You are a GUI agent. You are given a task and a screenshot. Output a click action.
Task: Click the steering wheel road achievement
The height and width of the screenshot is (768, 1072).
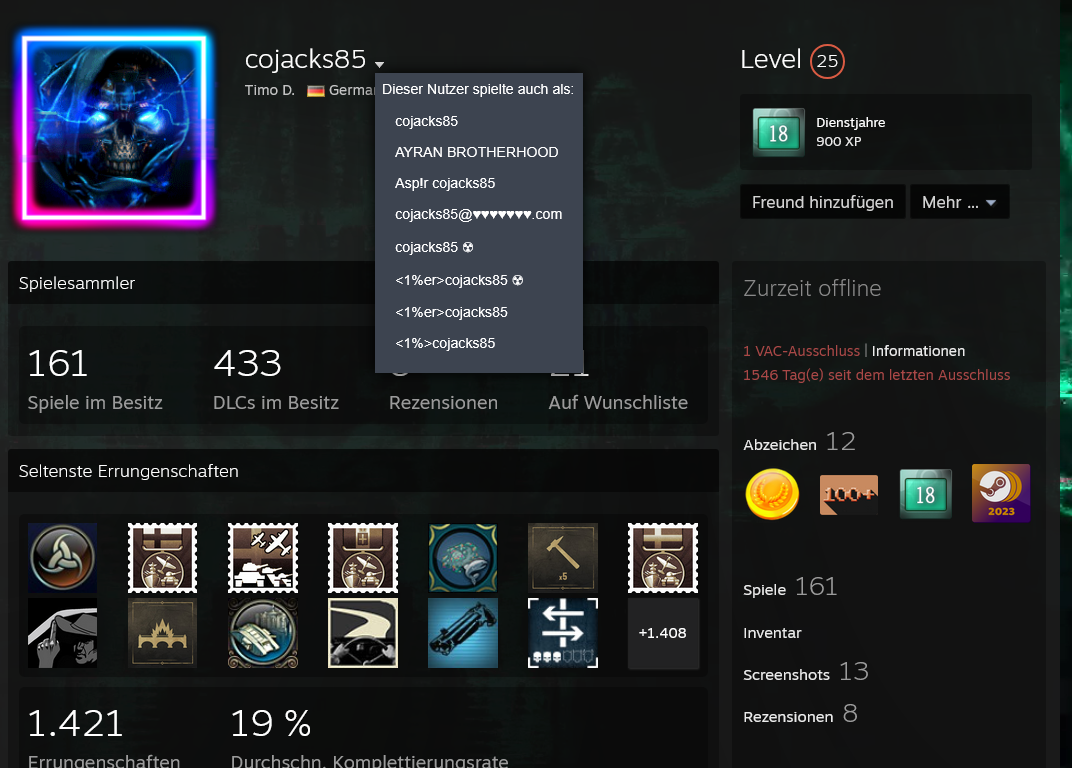pos(363,633)
